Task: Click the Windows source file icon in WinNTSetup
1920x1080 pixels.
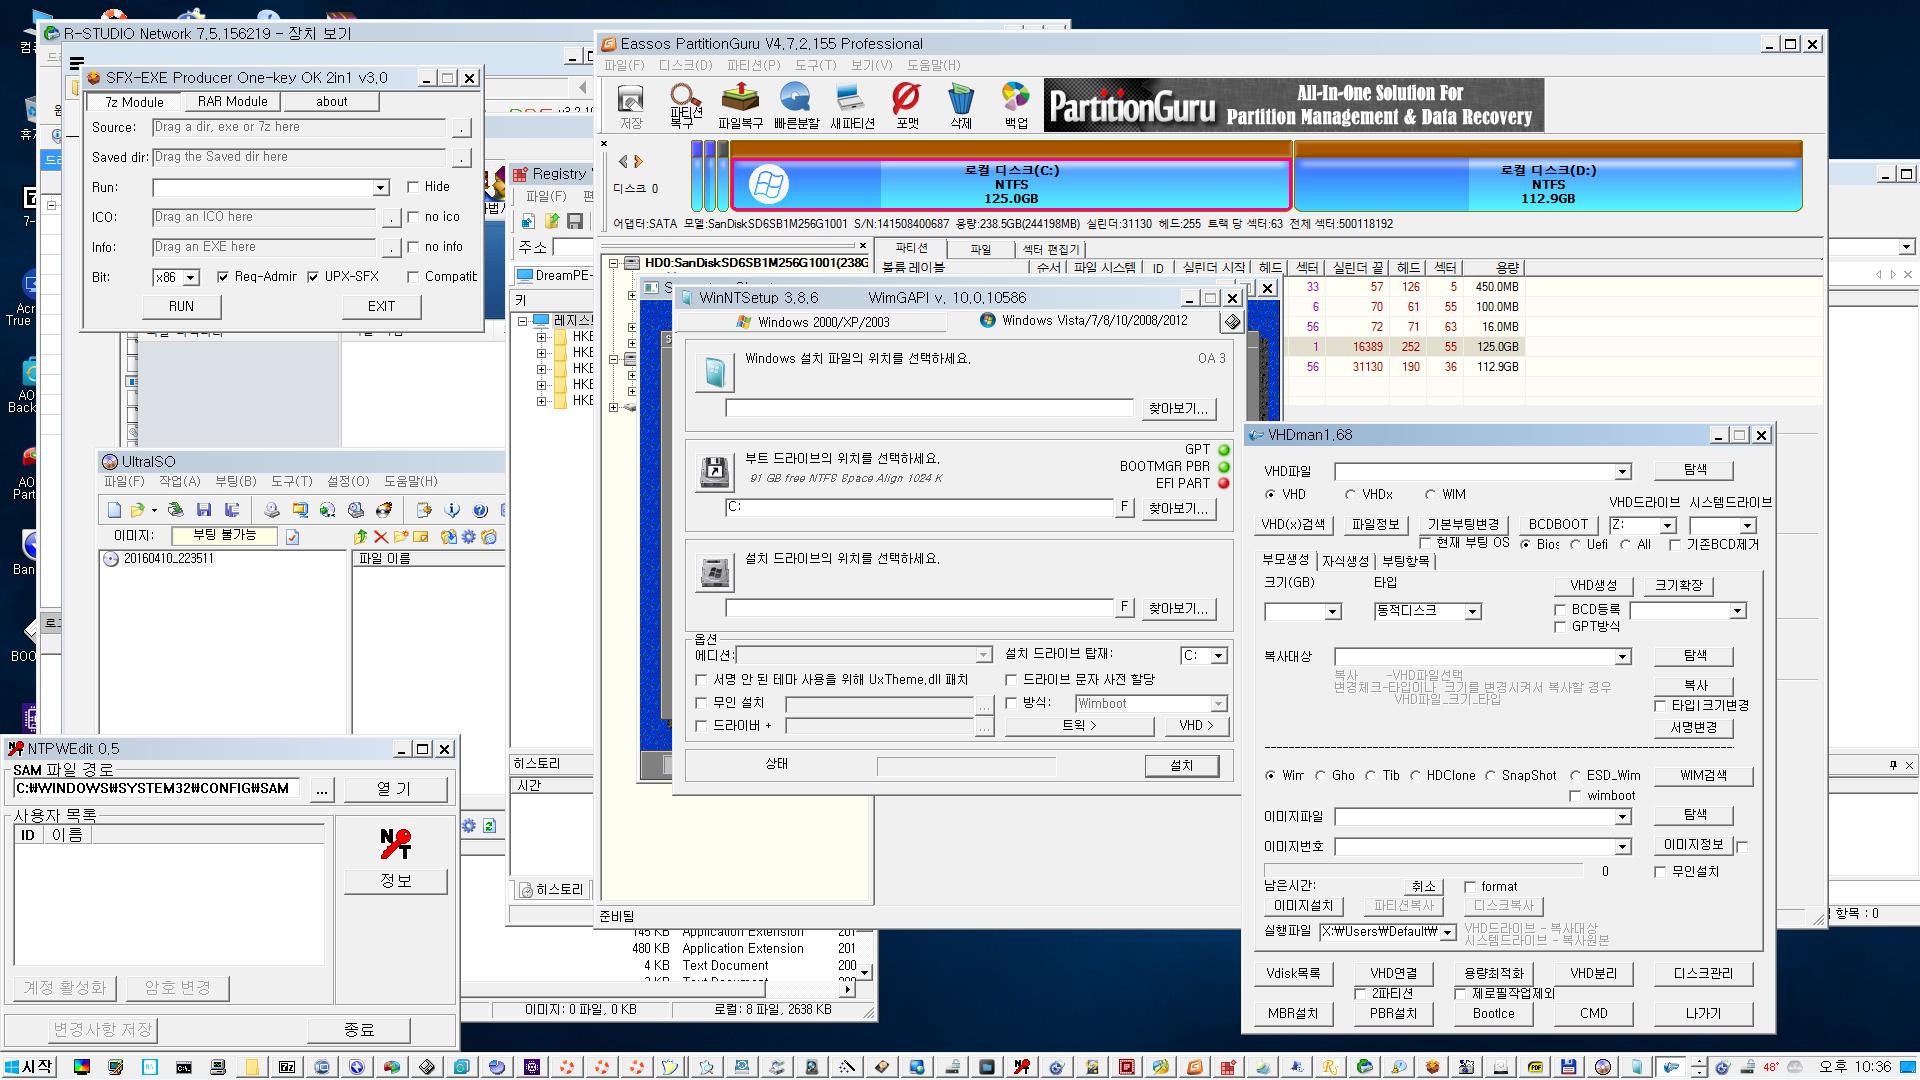Action: pyautogui.click(x=714, y=373)
